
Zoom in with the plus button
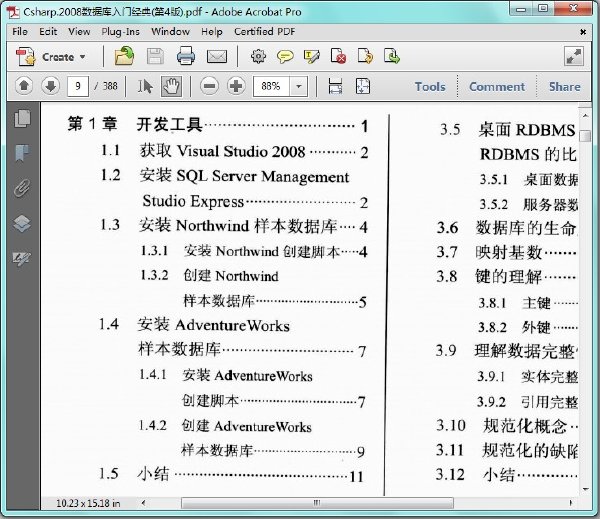click(x=236, y=86)
